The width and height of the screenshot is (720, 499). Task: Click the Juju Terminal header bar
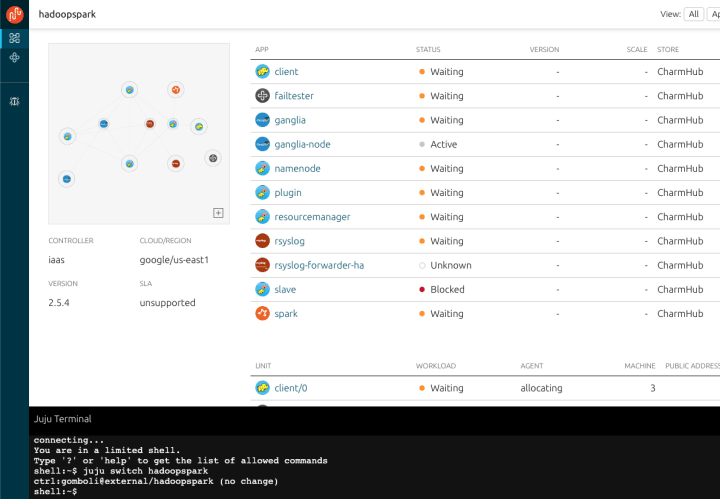click(374, 419)
